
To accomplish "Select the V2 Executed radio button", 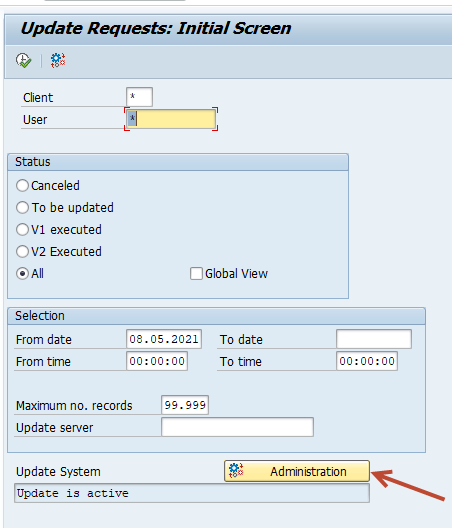I will tap(22, 252).
